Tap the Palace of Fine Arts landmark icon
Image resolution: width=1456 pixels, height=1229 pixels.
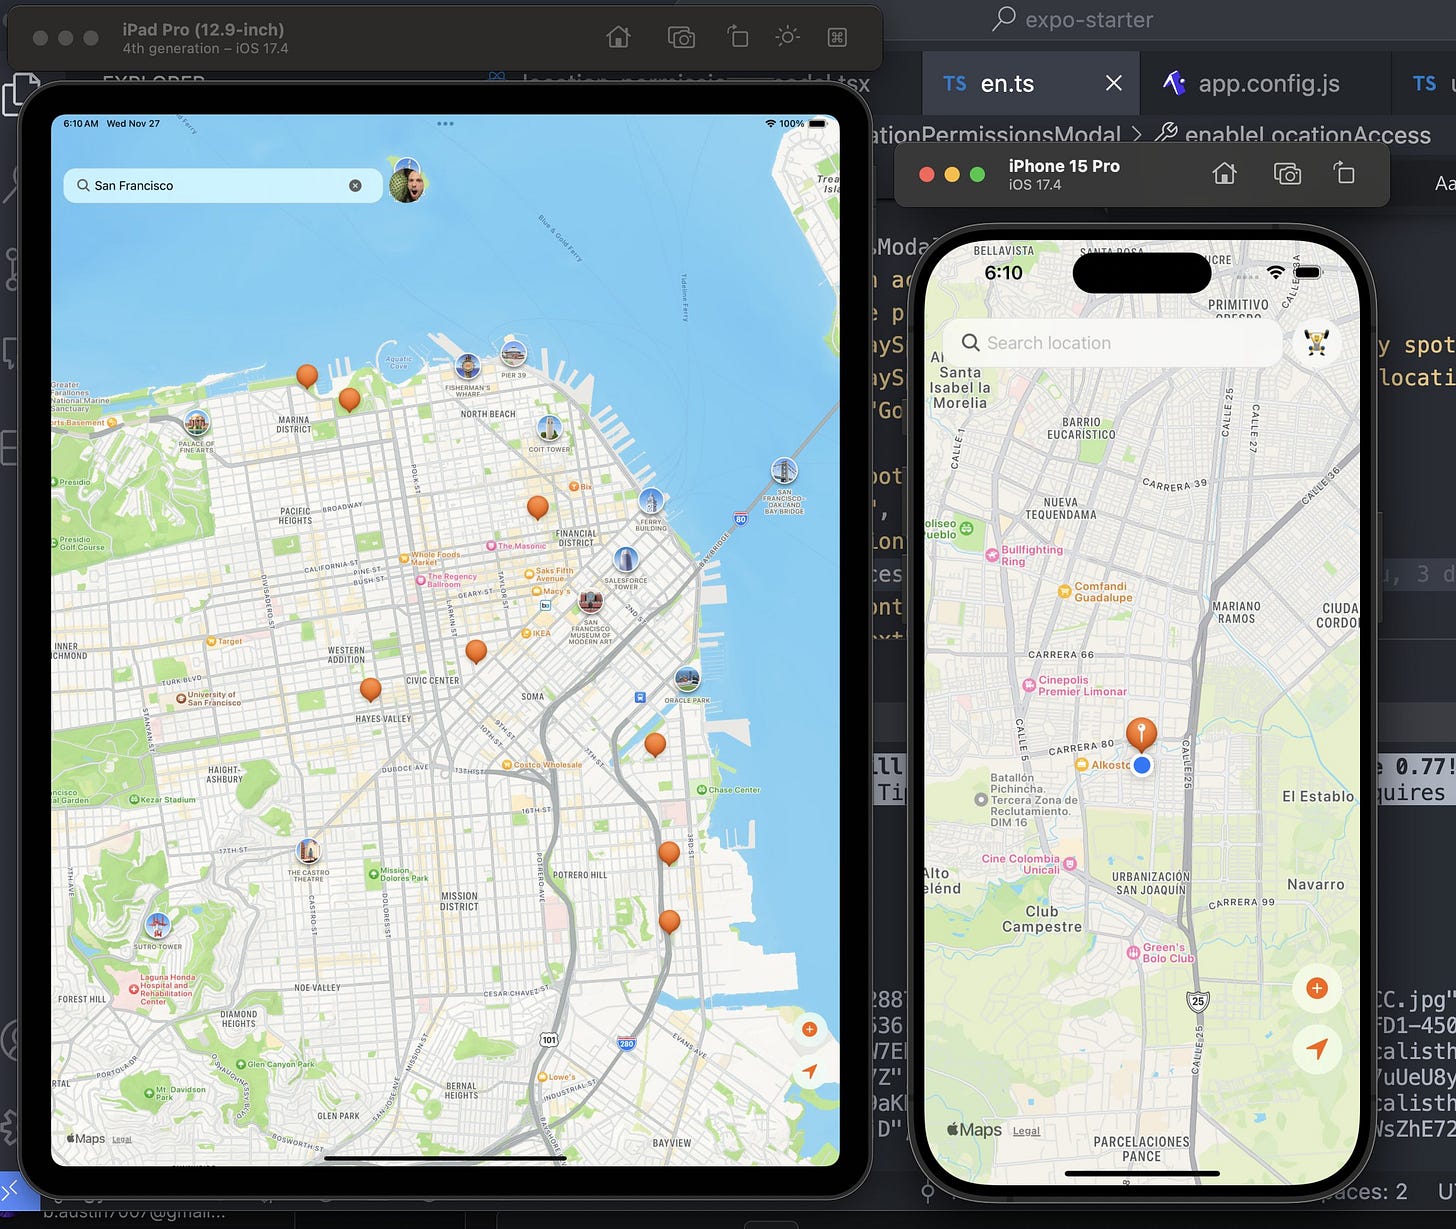[197, 423]
